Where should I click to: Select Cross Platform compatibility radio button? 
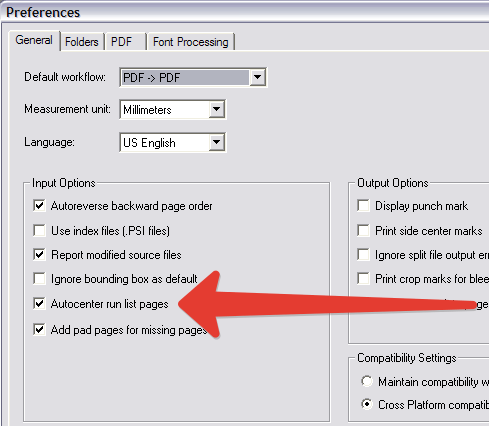[367, 404]
